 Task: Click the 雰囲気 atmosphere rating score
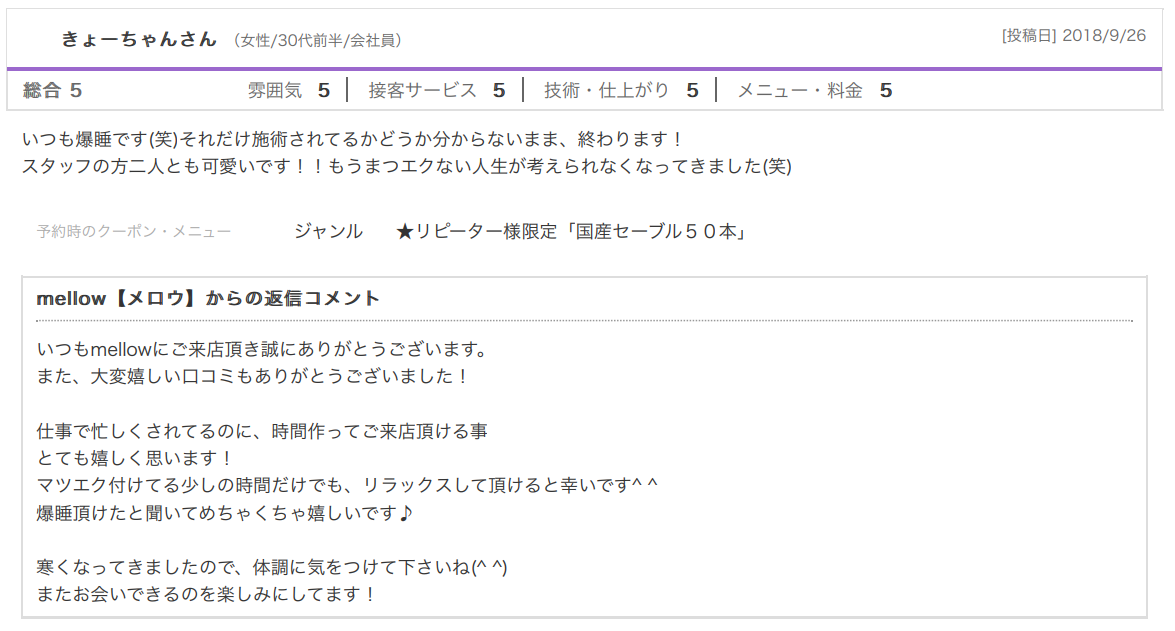[322, 89]
